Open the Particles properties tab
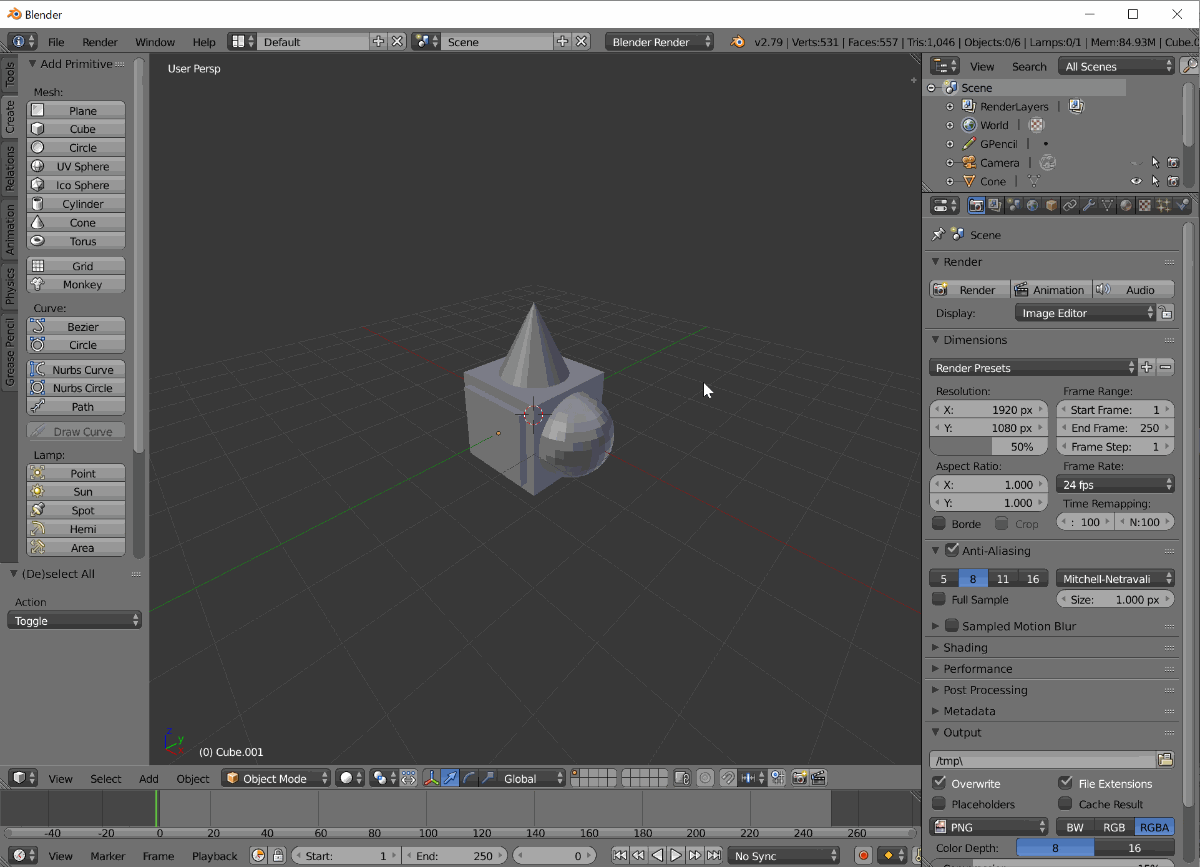The height and width of the screenshot is (867, 1200). click(1164, 205)
